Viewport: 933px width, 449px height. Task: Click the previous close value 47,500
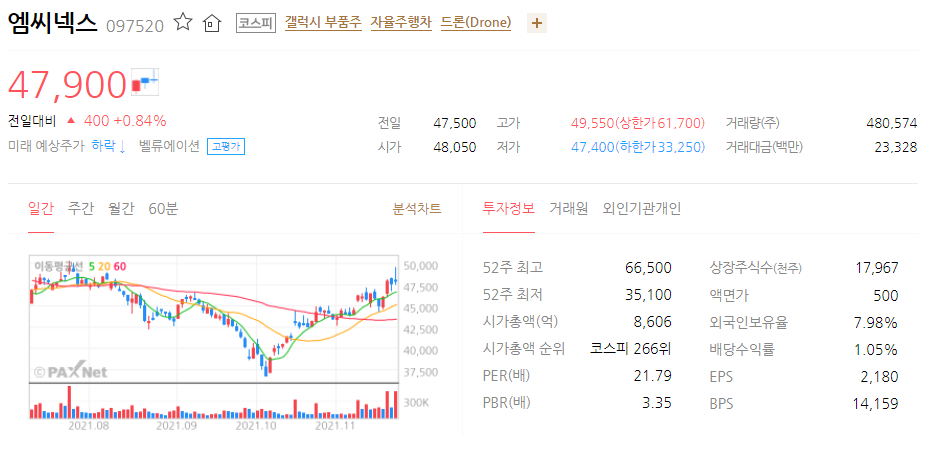pyautogui.click(x=455, y=124)
